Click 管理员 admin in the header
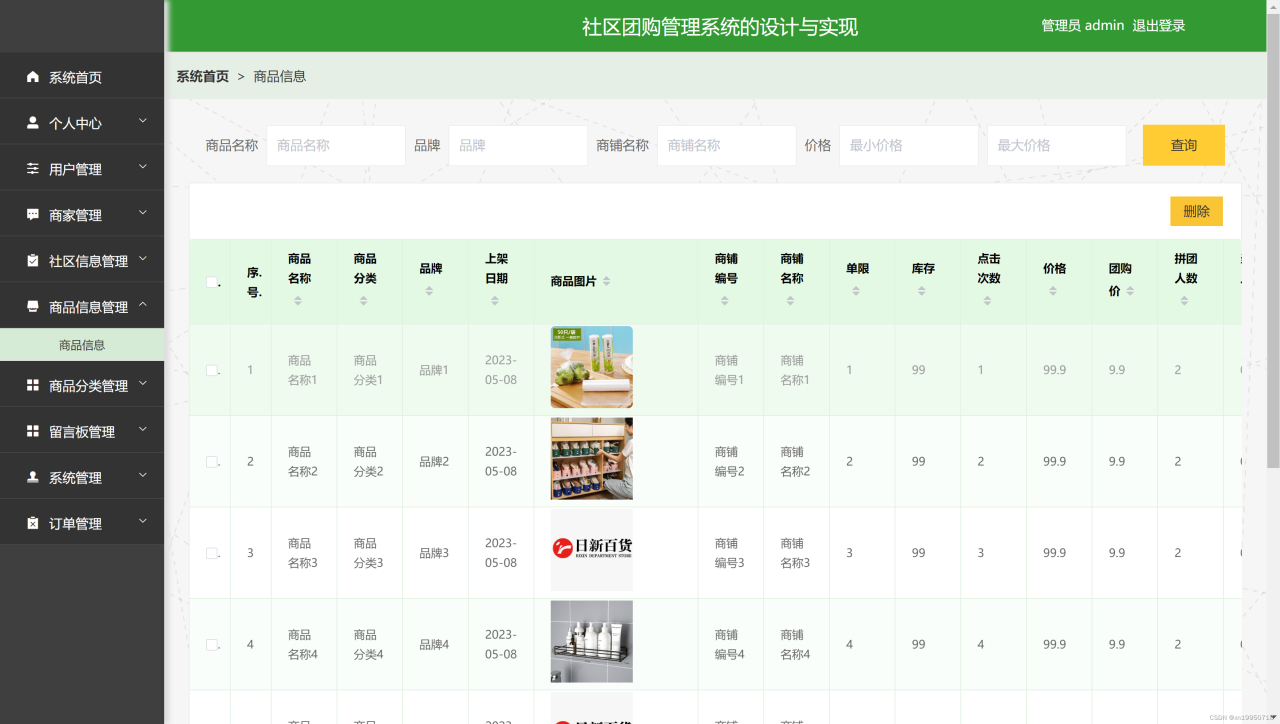 pos(1082,26)
